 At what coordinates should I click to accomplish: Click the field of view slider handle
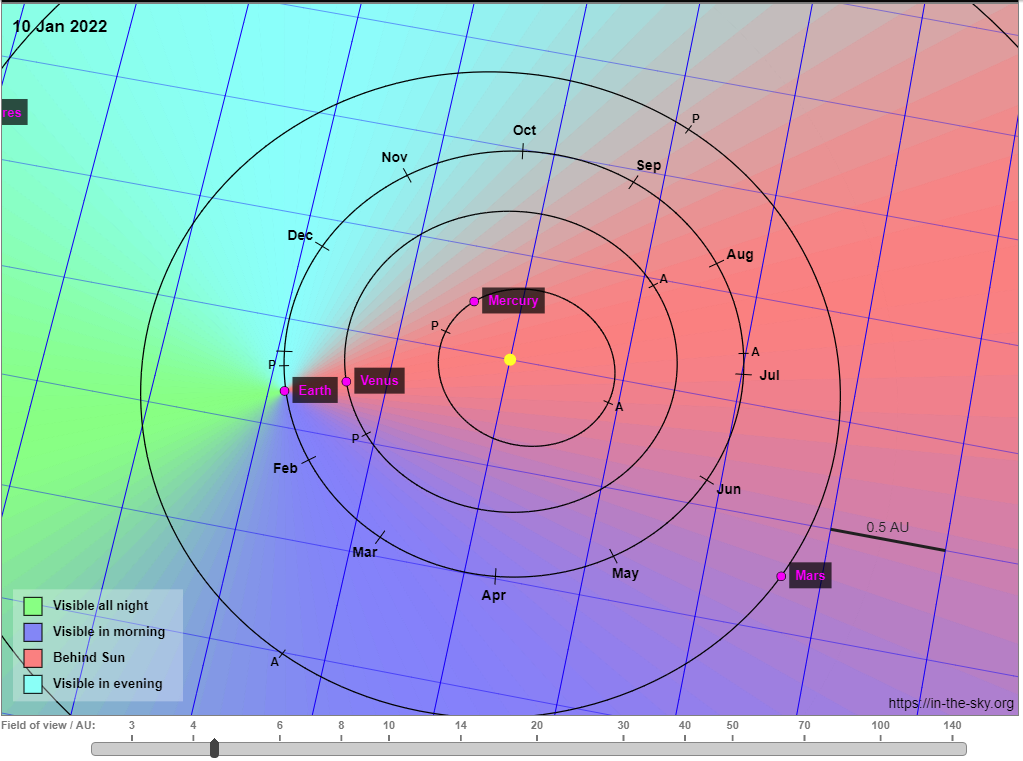pos(214,748)
